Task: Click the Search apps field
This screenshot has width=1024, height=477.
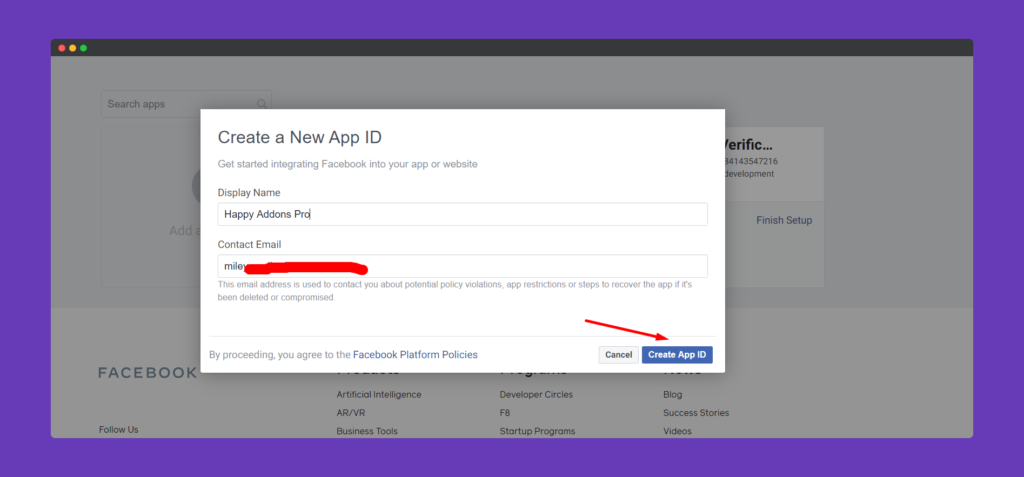Action: pyautogui.click(x=186, y=104)
